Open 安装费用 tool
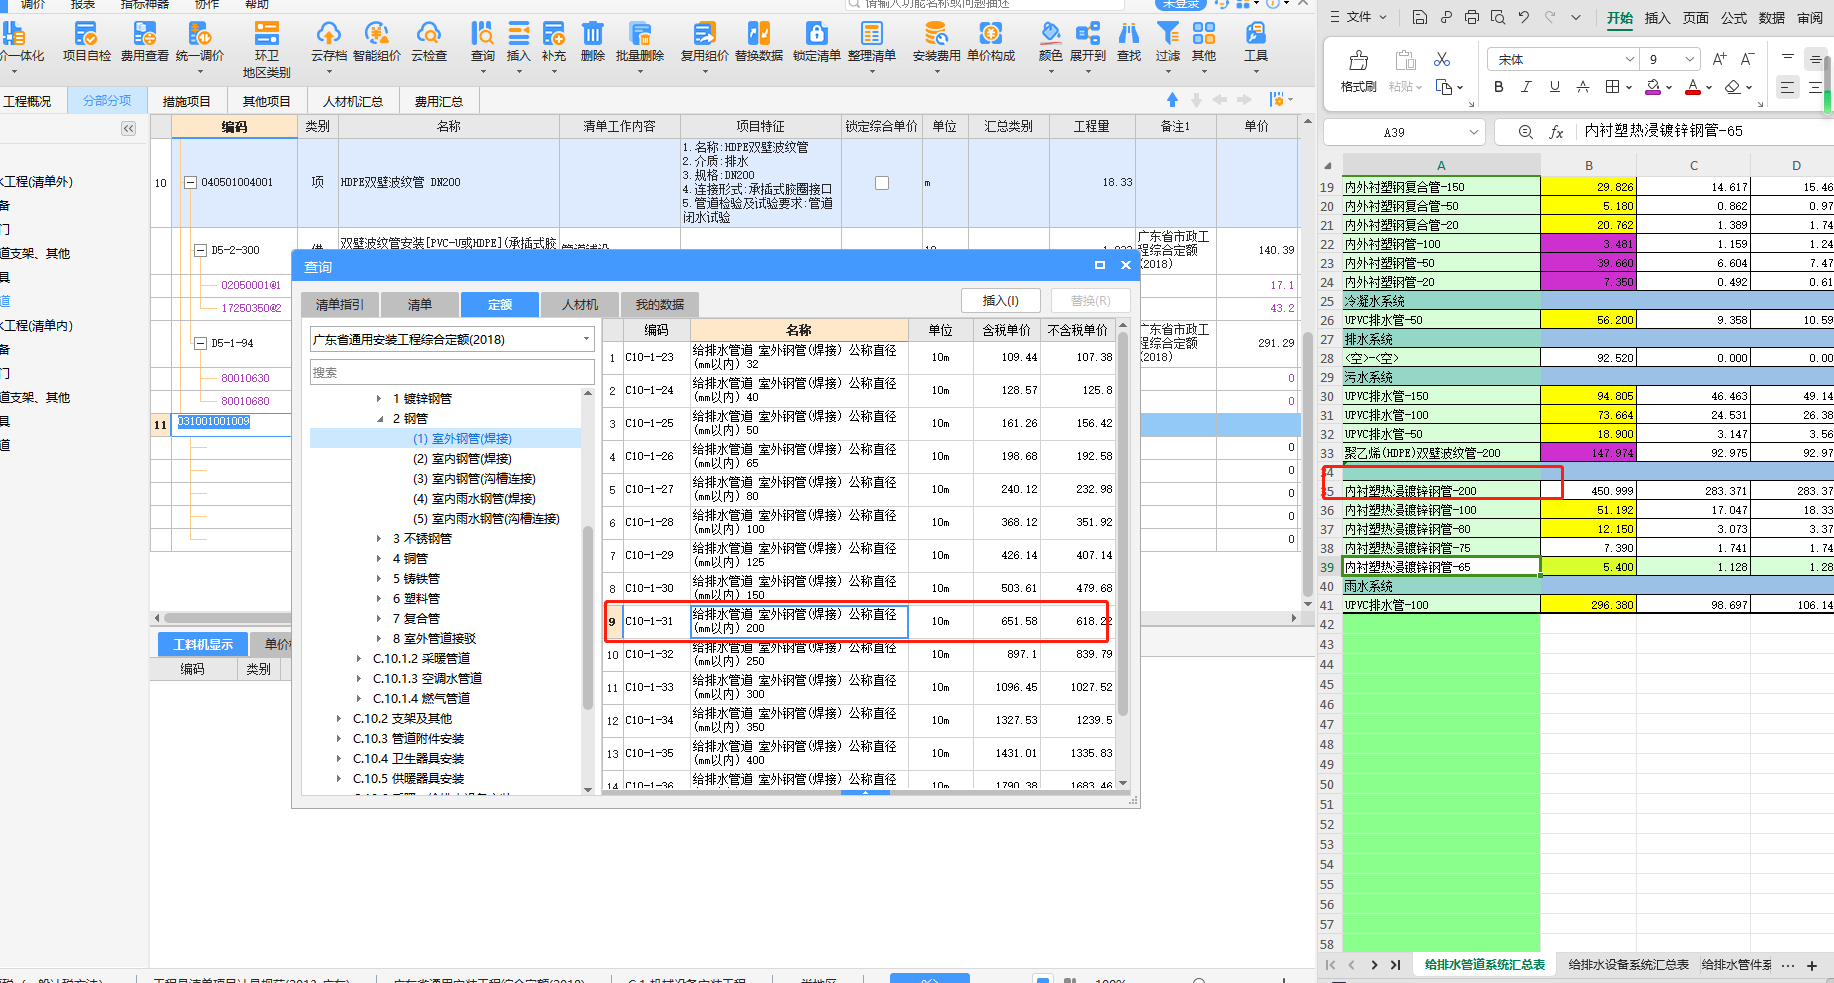This screenshot has width=1834, height=983. pyautogui.click(x=937, y=42)
